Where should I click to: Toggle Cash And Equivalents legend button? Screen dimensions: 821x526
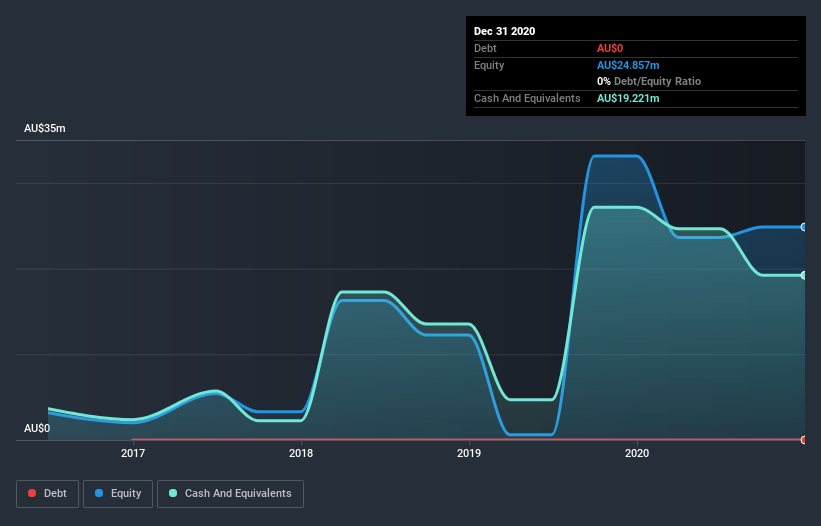[230, 494]
